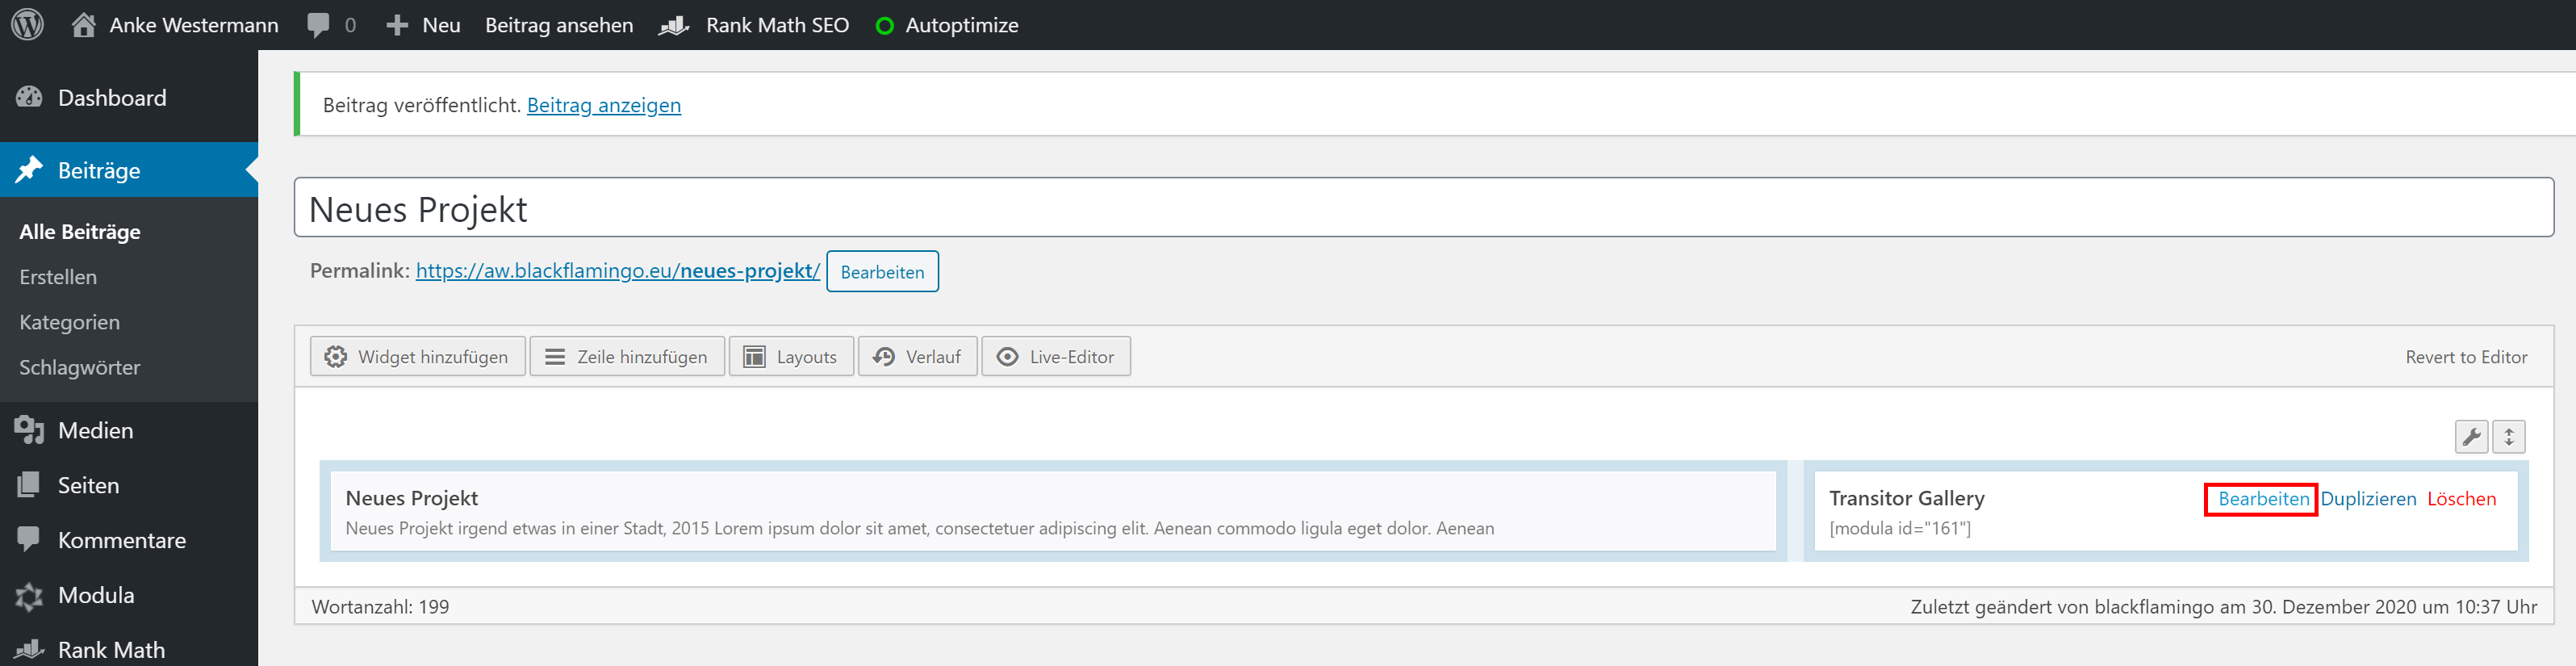Click Löschen on the Transitor Gallery widget
The width and height of the screenshot is (2576, 666).
click(x=2461, y=498)
